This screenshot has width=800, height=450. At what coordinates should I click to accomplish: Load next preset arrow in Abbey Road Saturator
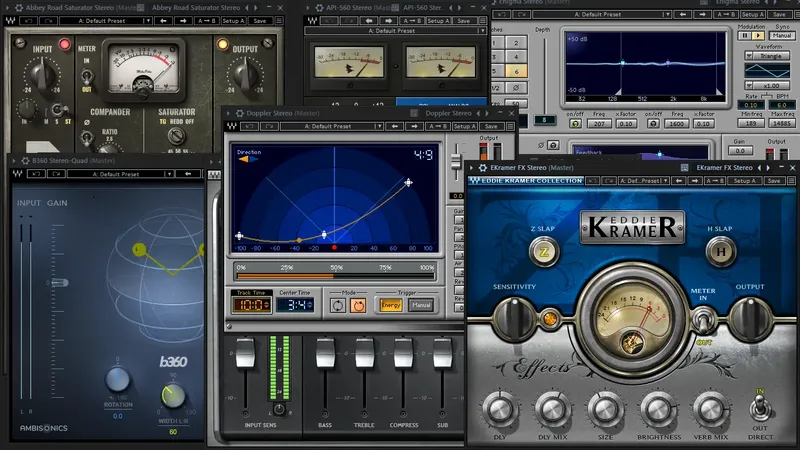pyautogui.click(x=183, y=21)
